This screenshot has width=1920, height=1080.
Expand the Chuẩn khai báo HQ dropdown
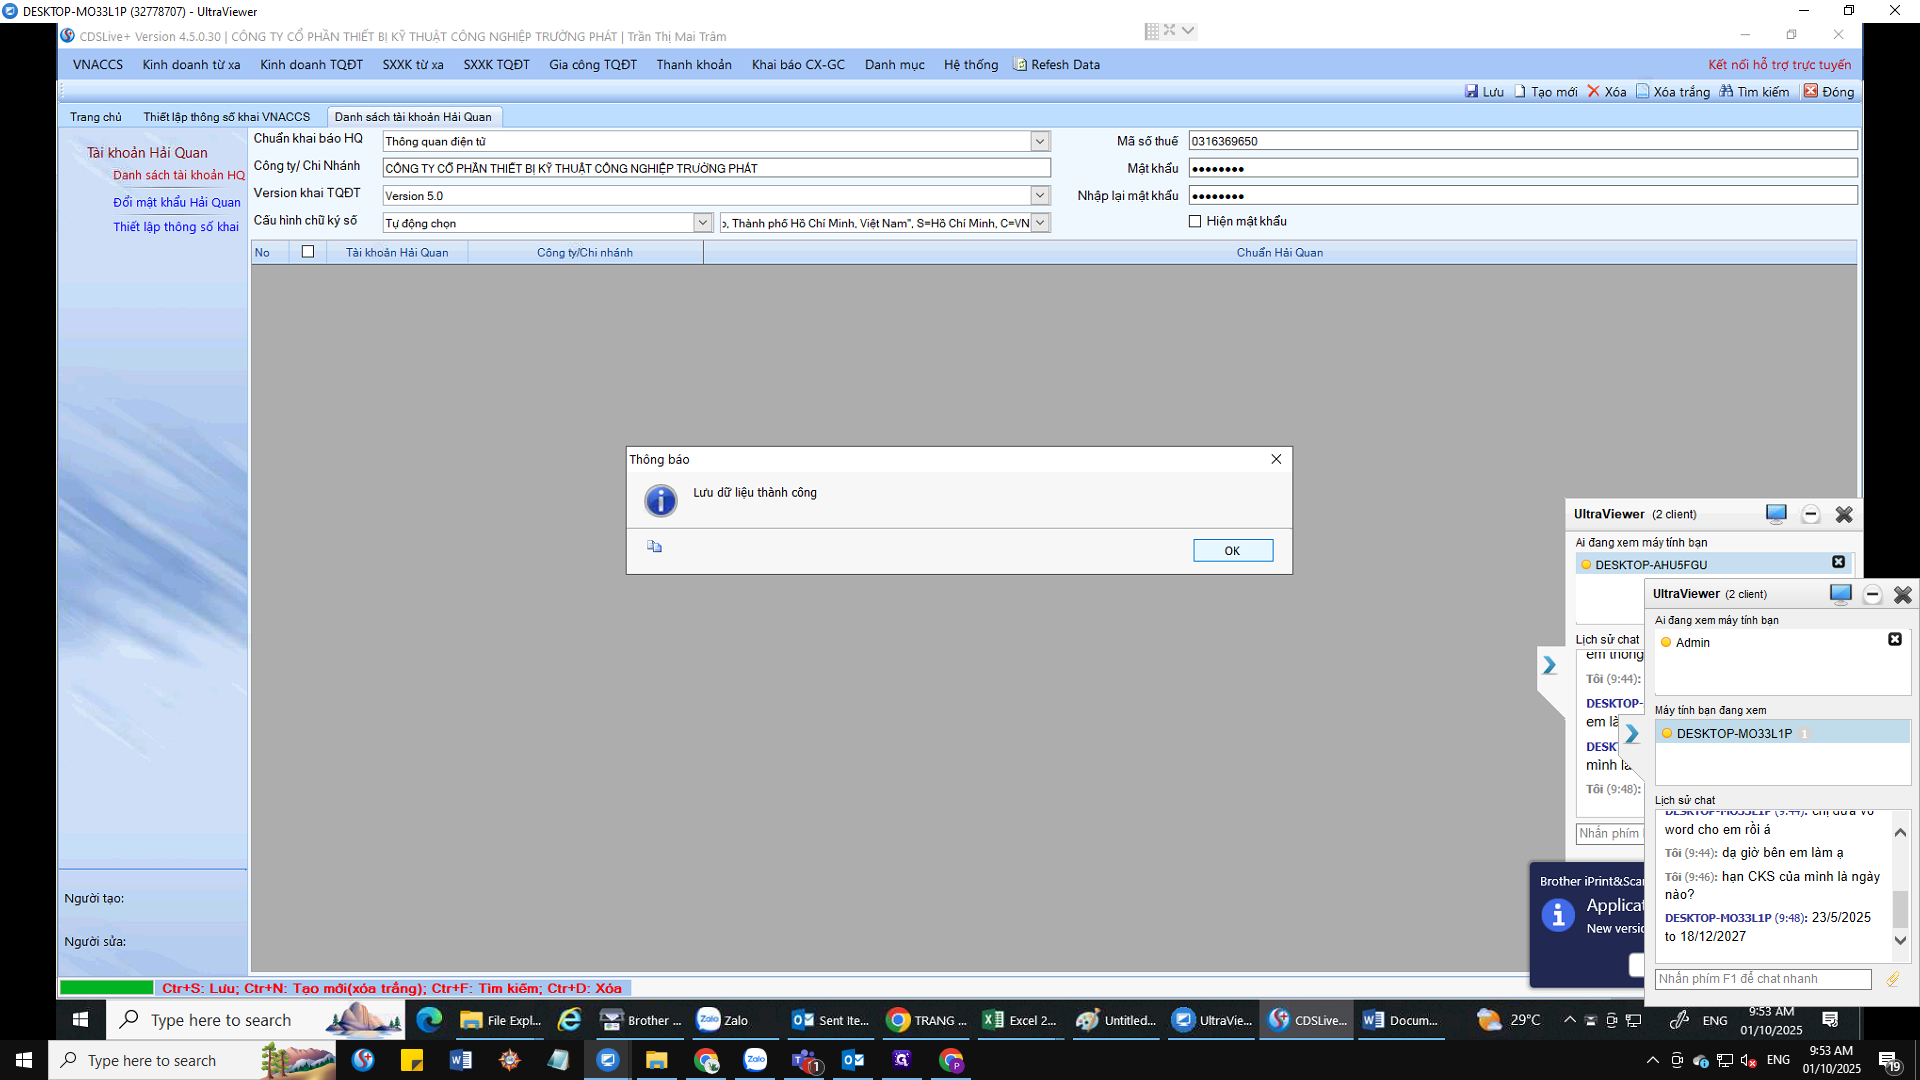[x=1040, y=141]
